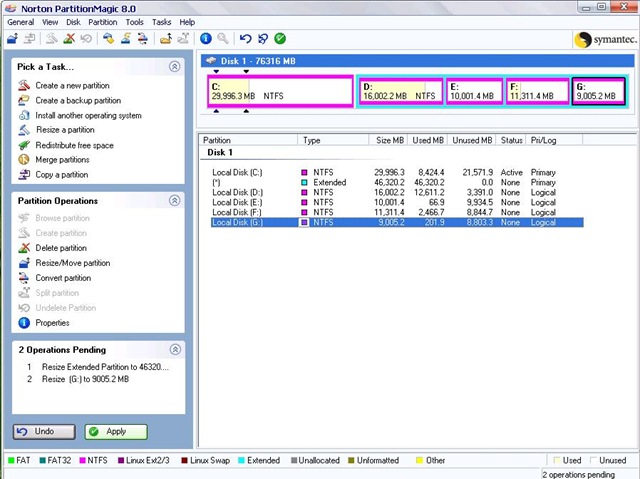Click the Delete partition red X toolbar icon
The image size is (640, 479).
(69, 39)
